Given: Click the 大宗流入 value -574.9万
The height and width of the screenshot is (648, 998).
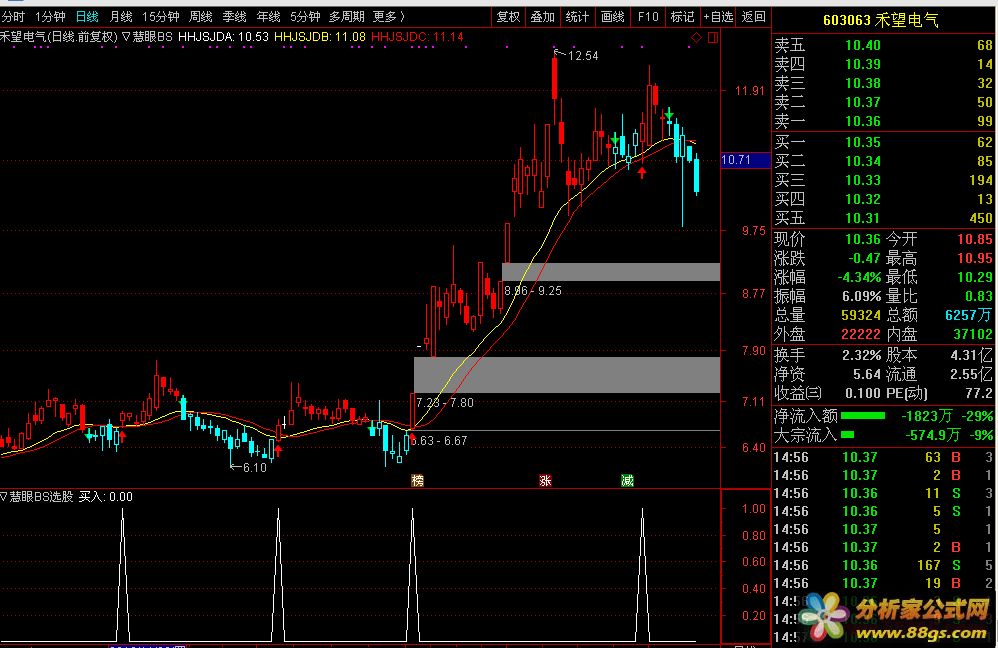Looking at the screenshot, I should click(932, 435).
